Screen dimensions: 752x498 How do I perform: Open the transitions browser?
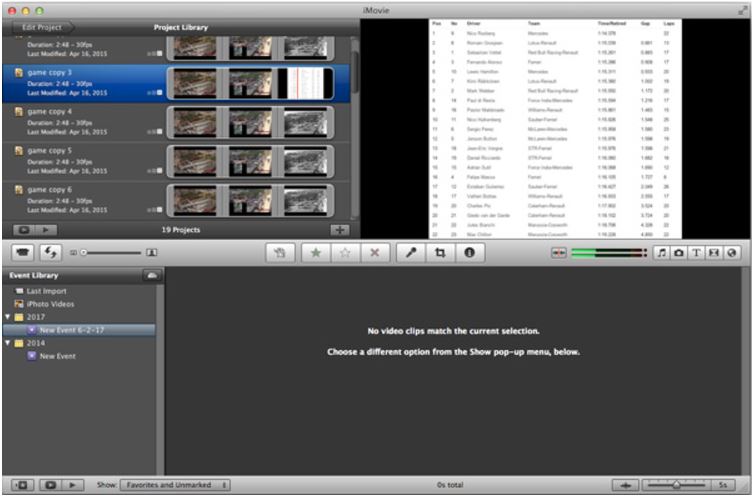pyautogui.click(x=714, y=253)
